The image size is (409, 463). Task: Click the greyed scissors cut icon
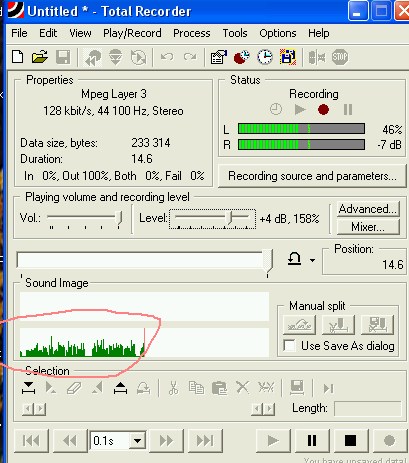[x=173, y=388]
